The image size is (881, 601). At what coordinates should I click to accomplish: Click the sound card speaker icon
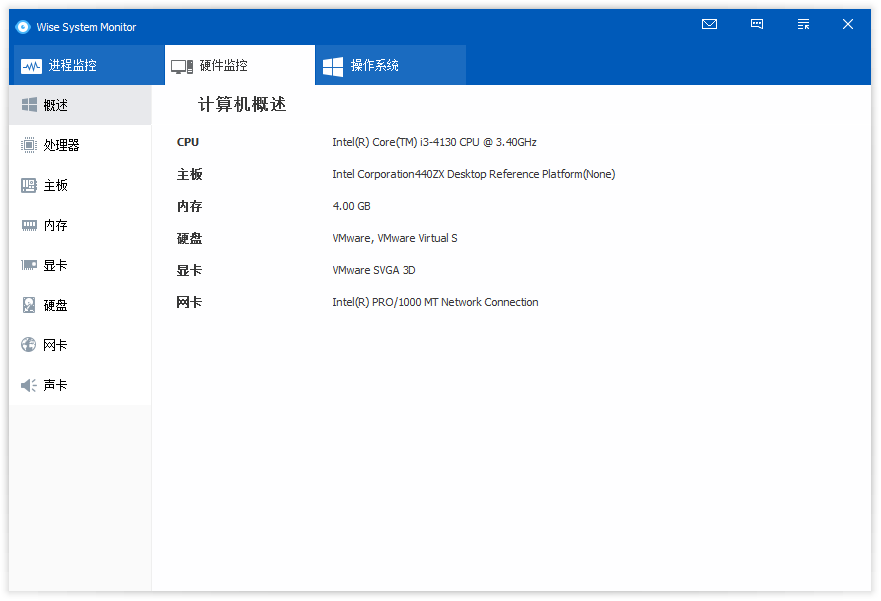click(29, 385)
